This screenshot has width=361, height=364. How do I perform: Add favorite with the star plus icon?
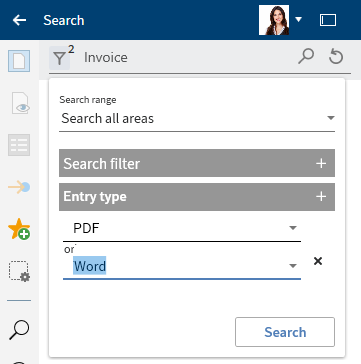(19, 229)
